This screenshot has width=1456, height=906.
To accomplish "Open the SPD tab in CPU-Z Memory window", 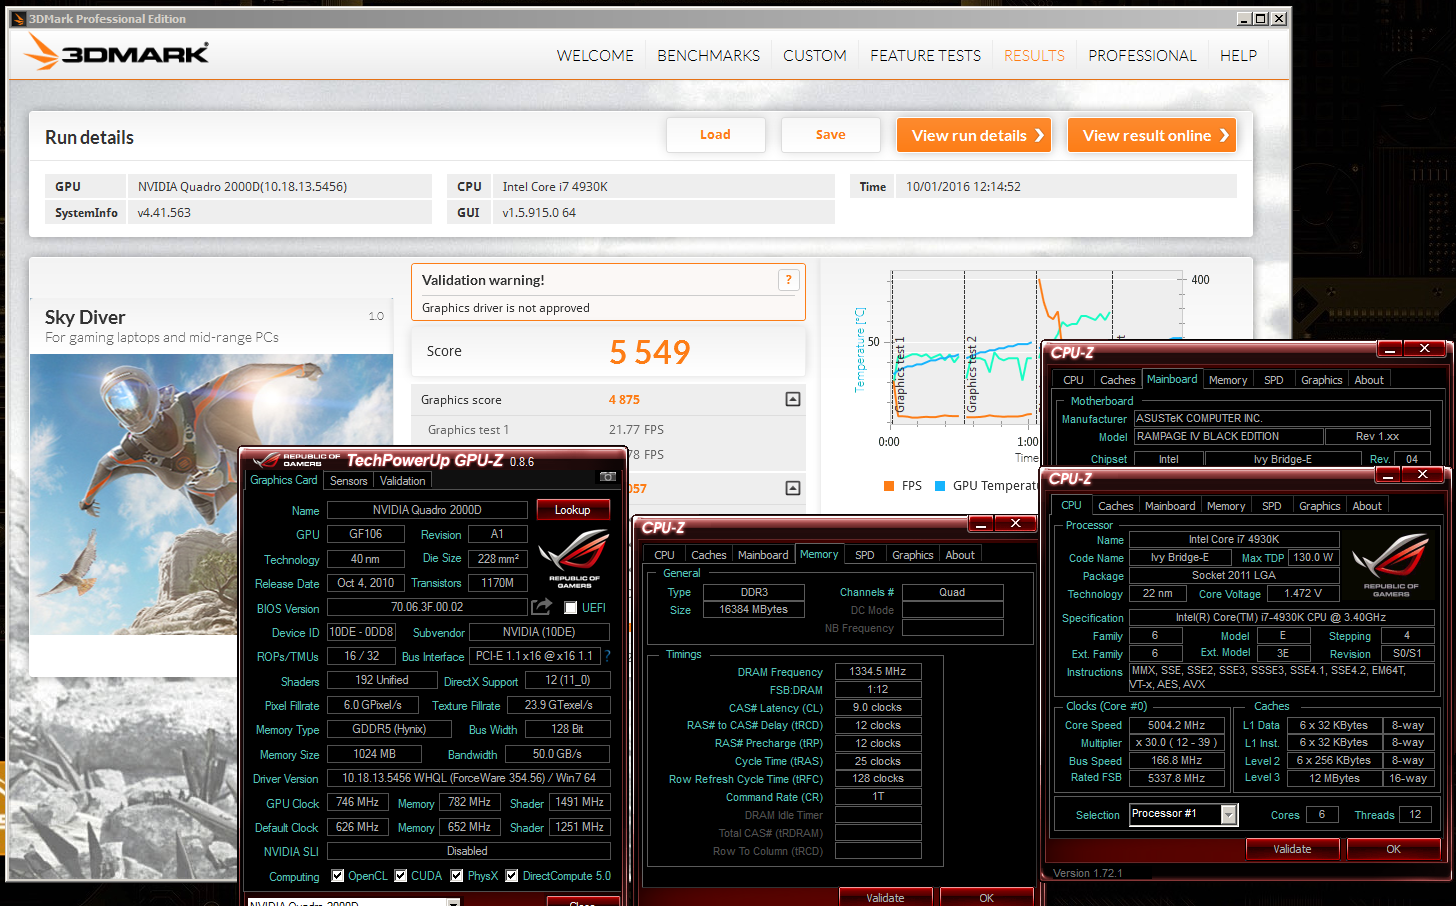I will click(865, 555).
